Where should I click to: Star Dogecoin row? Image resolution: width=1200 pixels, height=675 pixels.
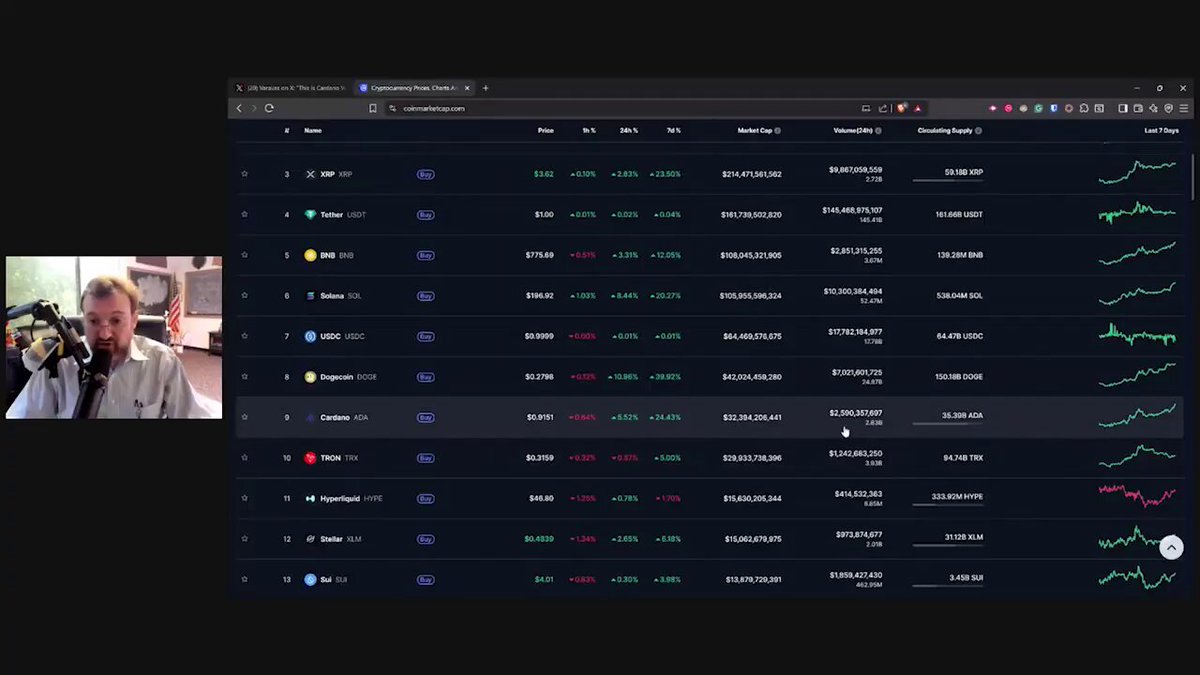tap(244, 377)
